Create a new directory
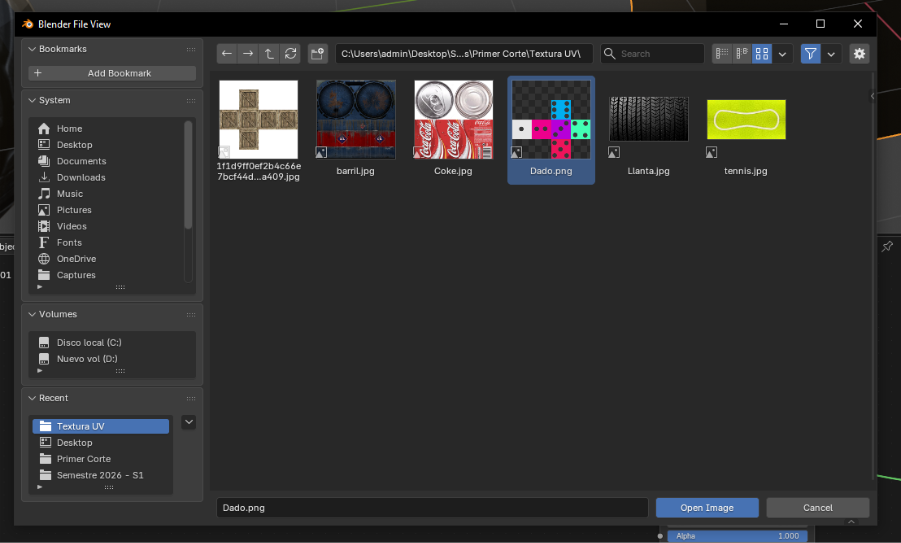The height and width of the screenshot is (543, 901). pyautogui.click(x=318, y=54)
